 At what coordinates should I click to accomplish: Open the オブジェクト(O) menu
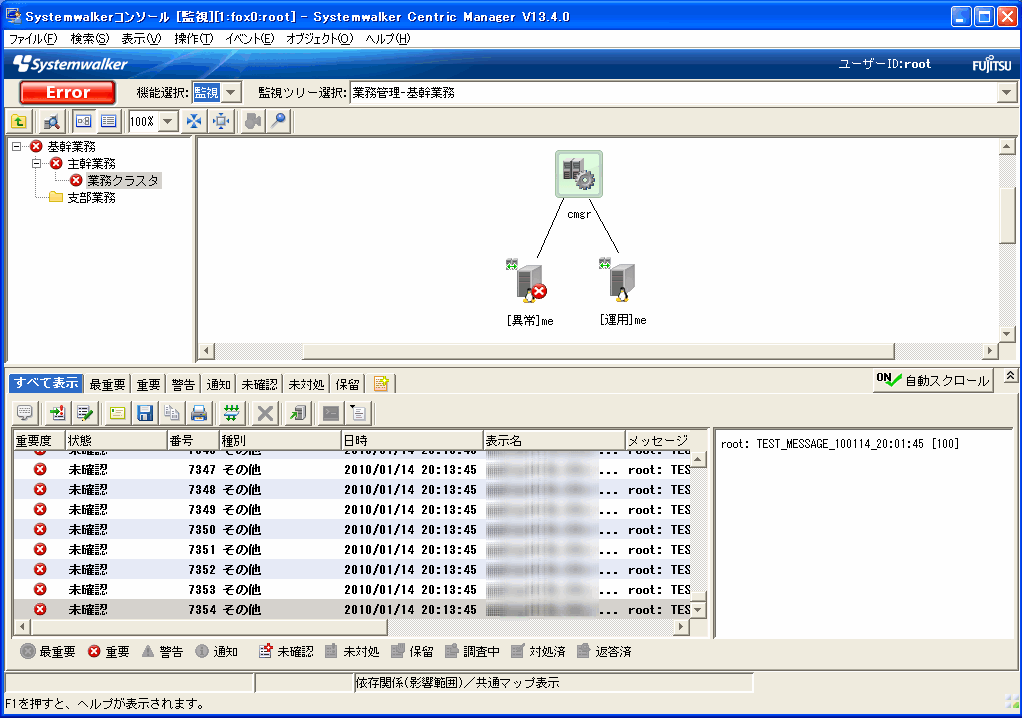click(x=319, y=39)
